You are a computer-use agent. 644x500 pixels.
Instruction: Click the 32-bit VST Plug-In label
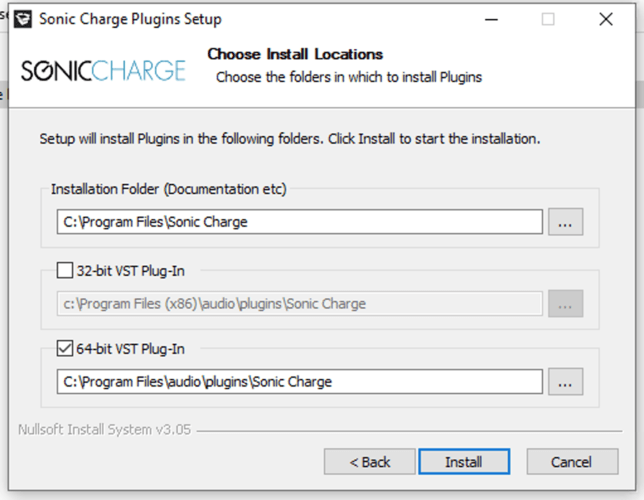coord(131,271)
